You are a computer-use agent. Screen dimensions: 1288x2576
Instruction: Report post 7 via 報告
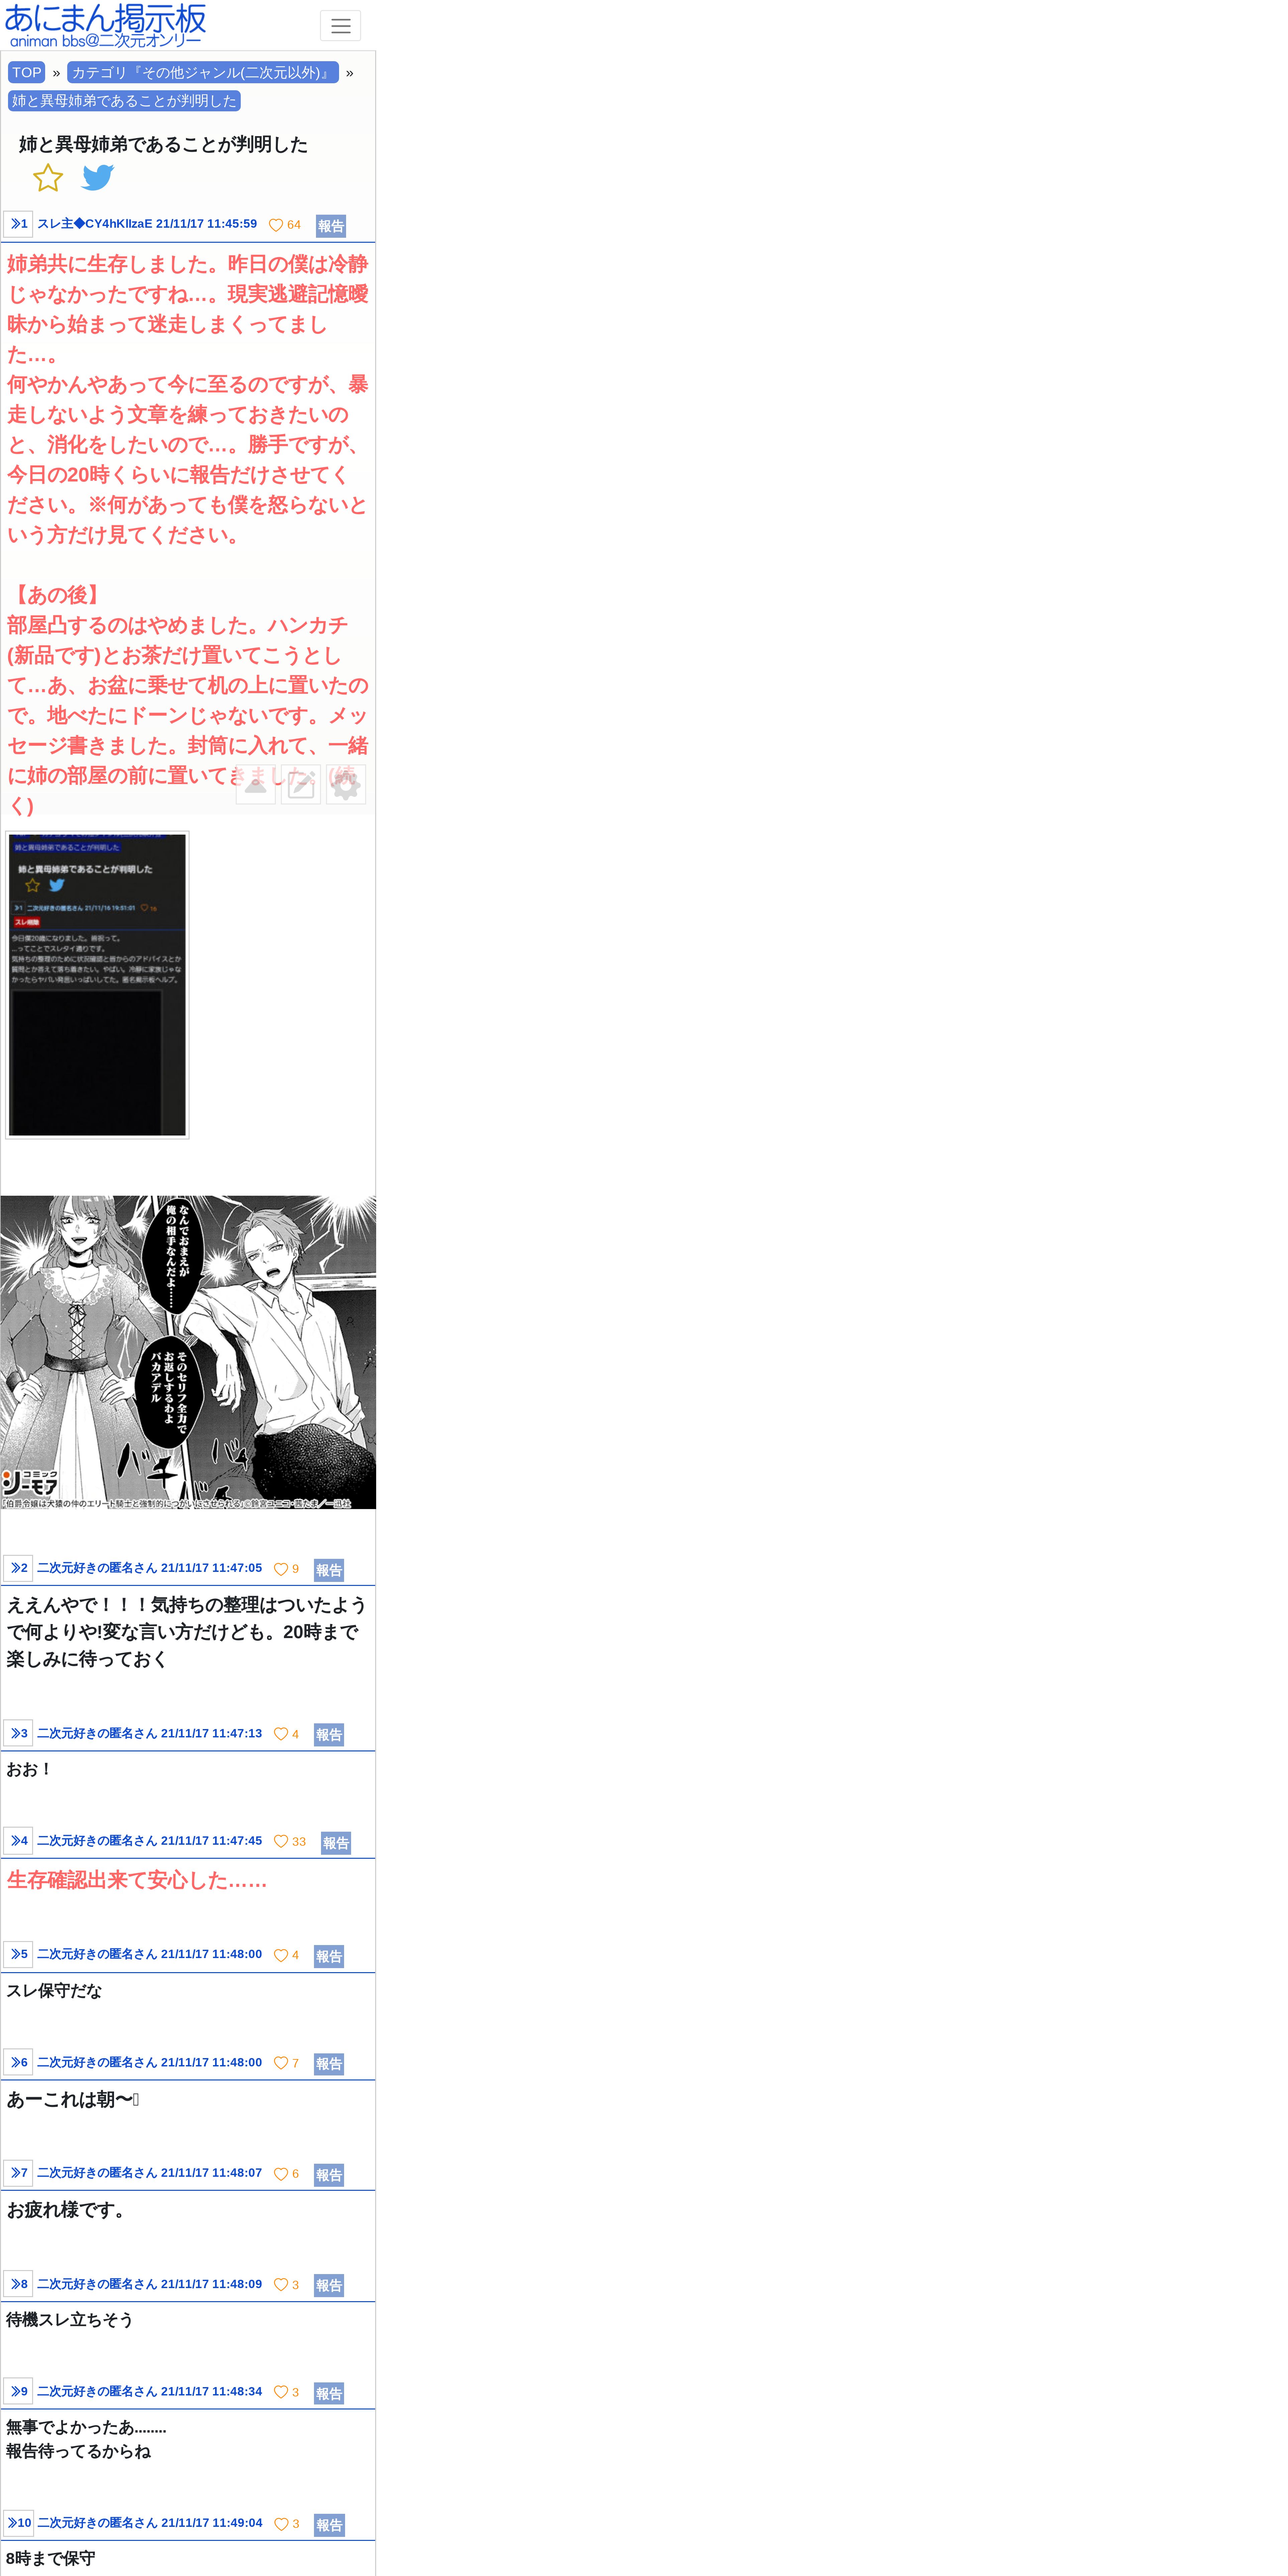[329, 2175]
